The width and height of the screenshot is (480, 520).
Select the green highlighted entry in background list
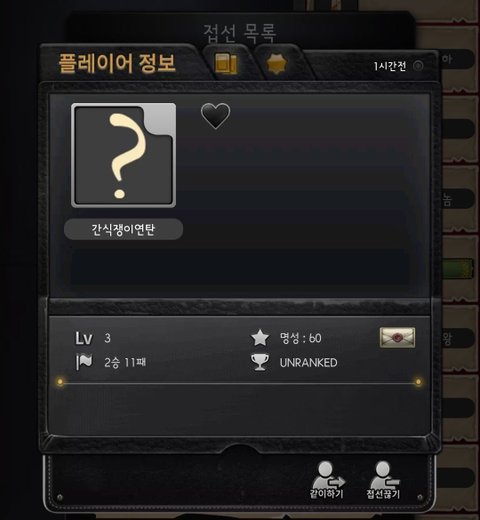(x=458, y=269)
